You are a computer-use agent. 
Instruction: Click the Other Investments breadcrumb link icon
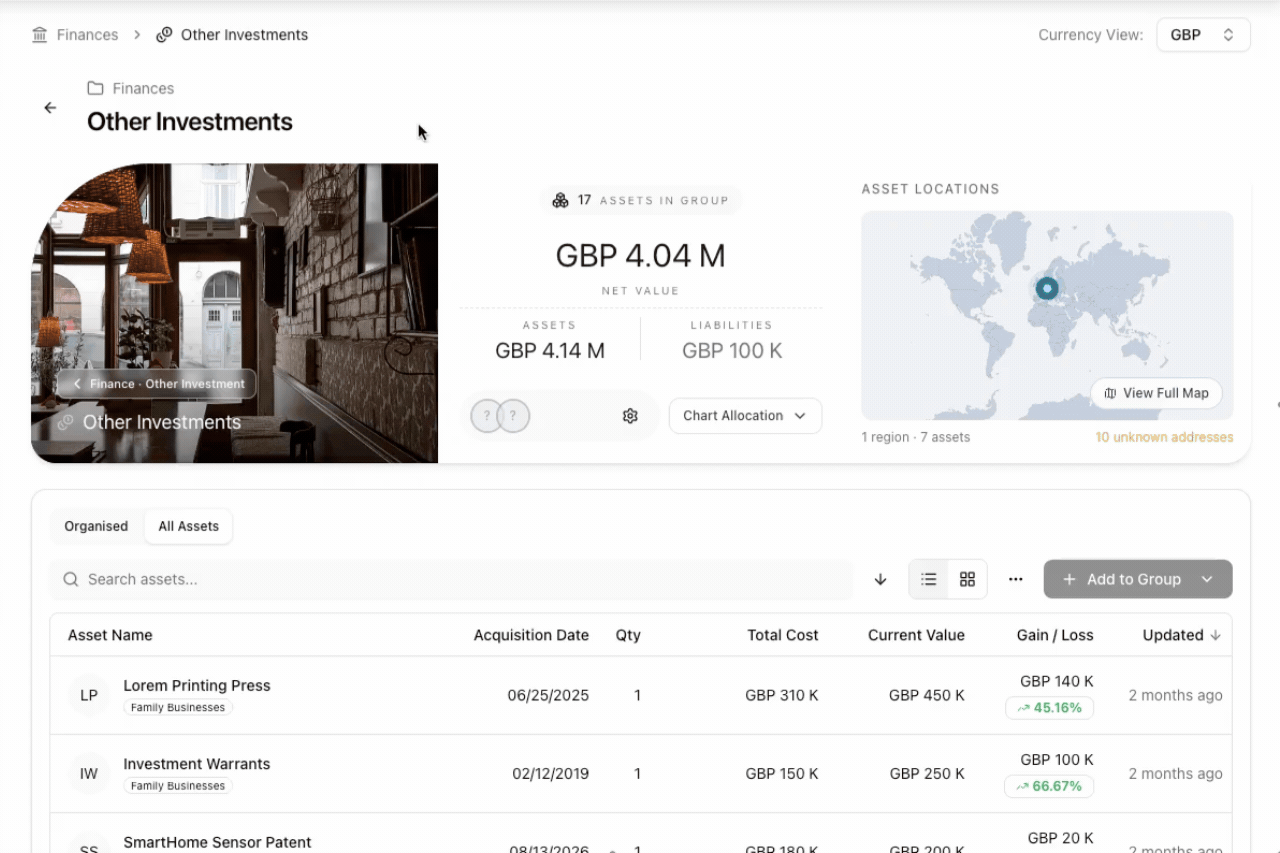(x=164, y=35)
